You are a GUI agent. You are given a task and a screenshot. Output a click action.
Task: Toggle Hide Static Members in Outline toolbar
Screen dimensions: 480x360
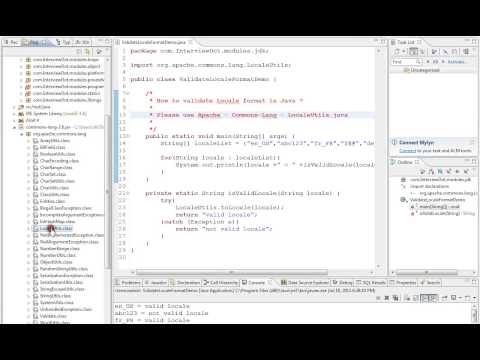[x=449, y=172]
